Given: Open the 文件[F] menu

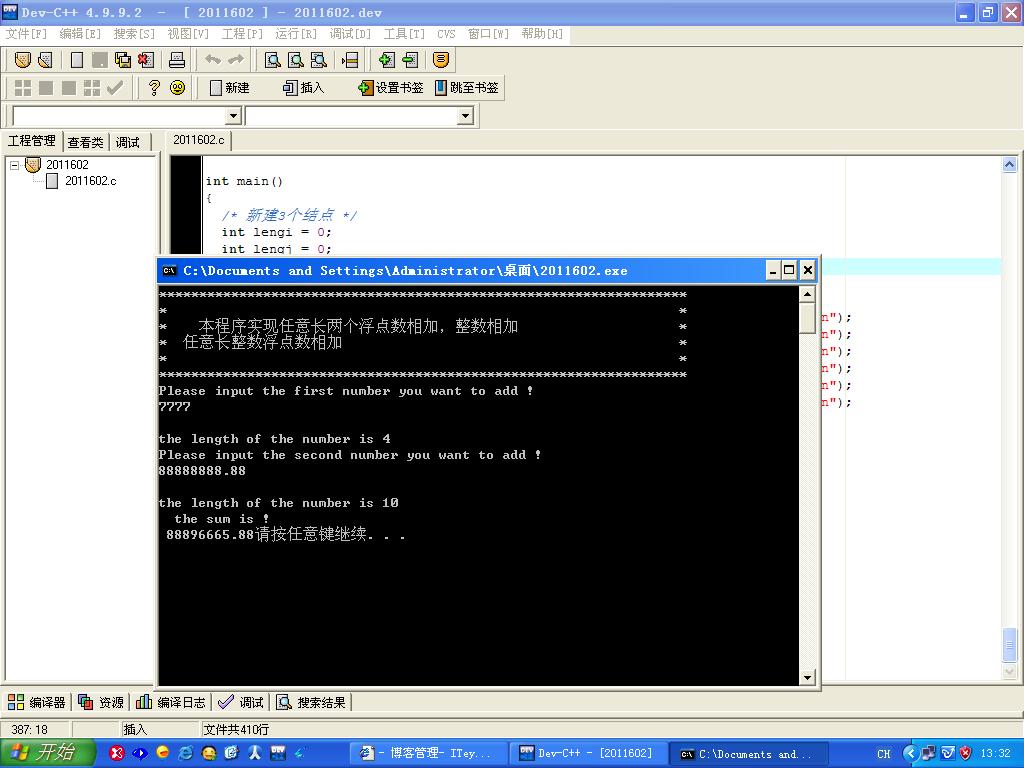Looking at the screenshot, I should click(x=26, y=33).
